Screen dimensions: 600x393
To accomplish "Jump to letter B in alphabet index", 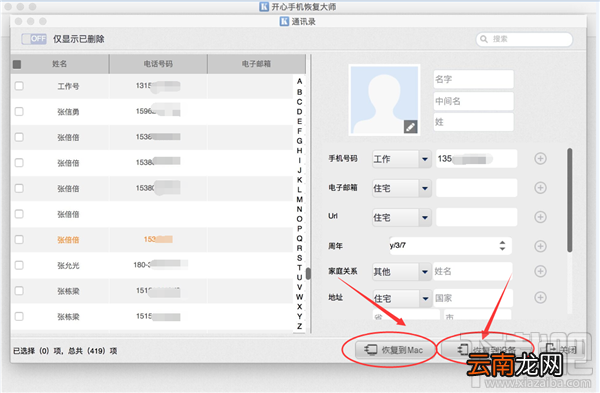I will point(299,92).
